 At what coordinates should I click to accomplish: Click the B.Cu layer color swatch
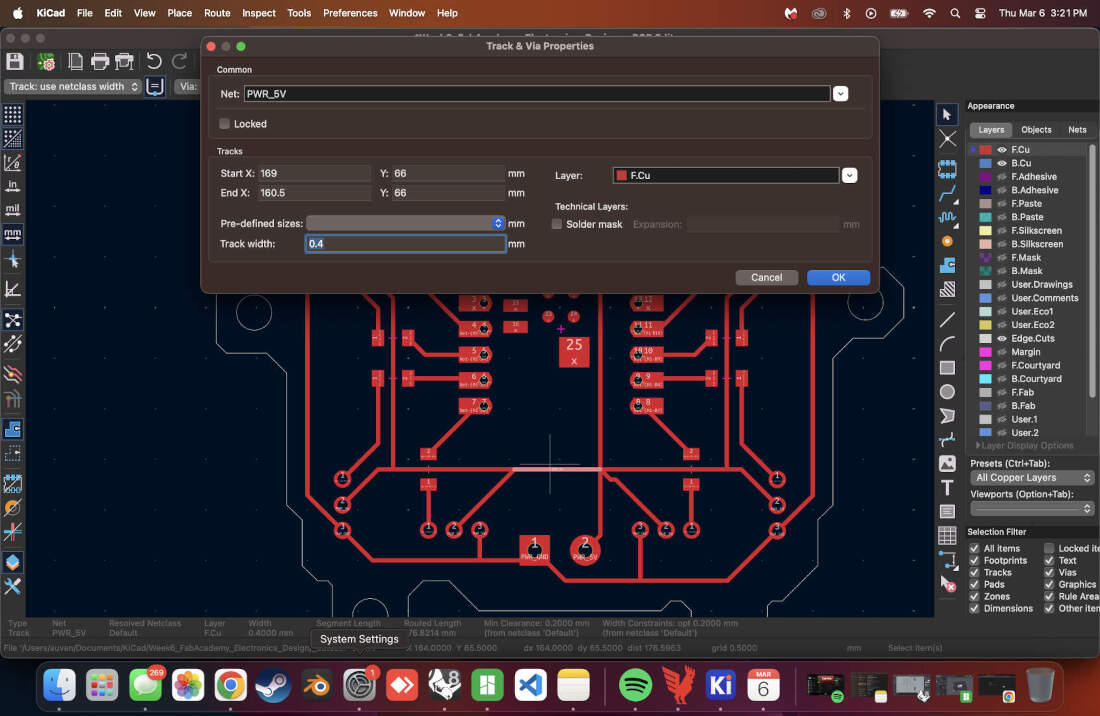click(x=986, y=163)
